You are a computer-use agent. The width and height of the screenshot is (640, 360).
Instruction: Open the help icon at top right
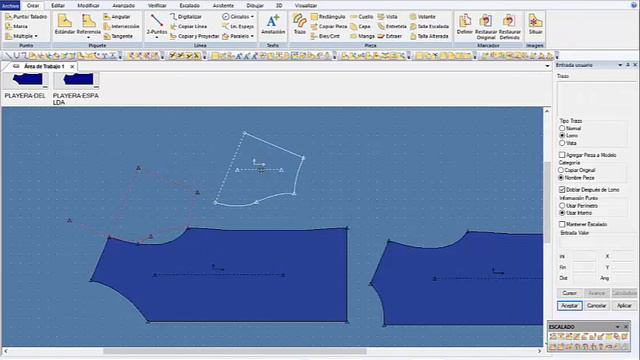[x=634, y=5]
